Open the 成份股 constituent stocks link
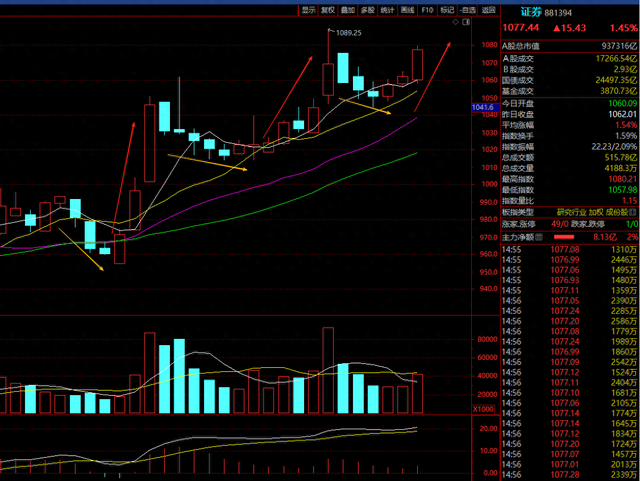This screenshot has height=481, width=640. point(617,212)
